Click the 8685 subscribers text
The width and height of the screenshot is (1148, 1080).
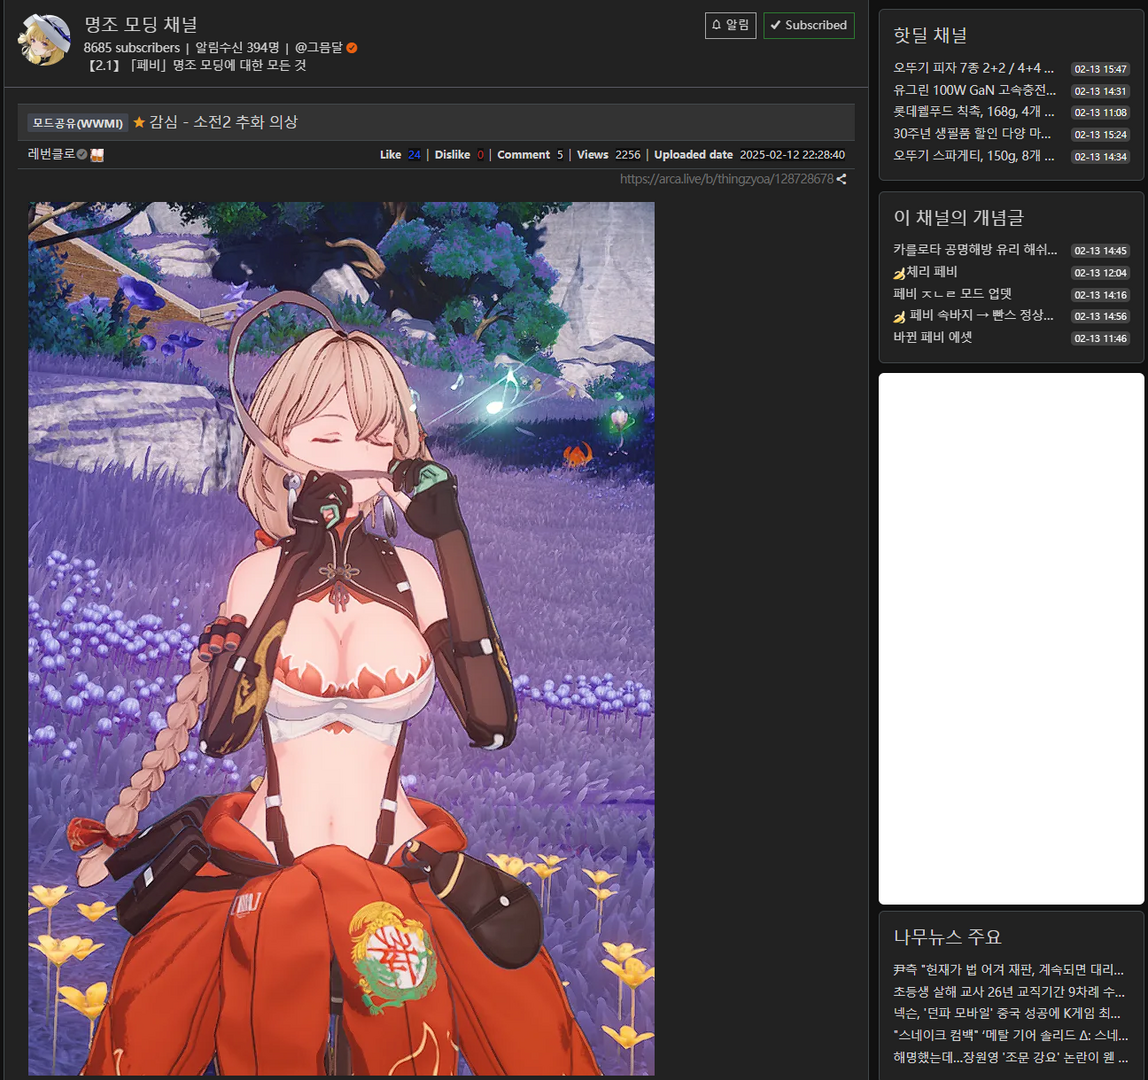pos(132,48)
